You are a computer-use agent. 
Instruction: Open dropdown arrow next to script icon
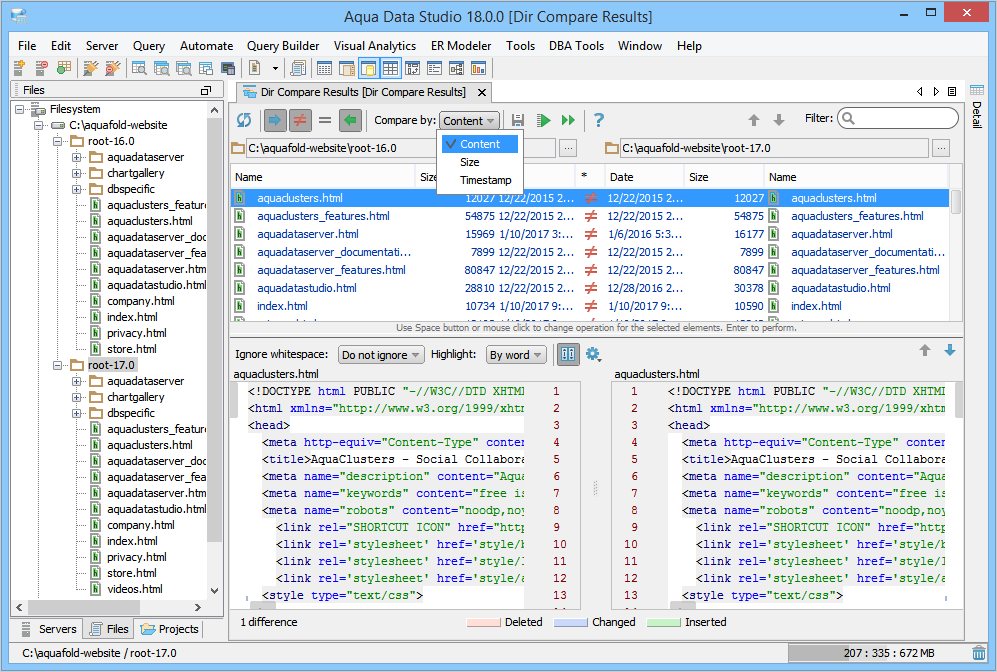tap(275, 68)
